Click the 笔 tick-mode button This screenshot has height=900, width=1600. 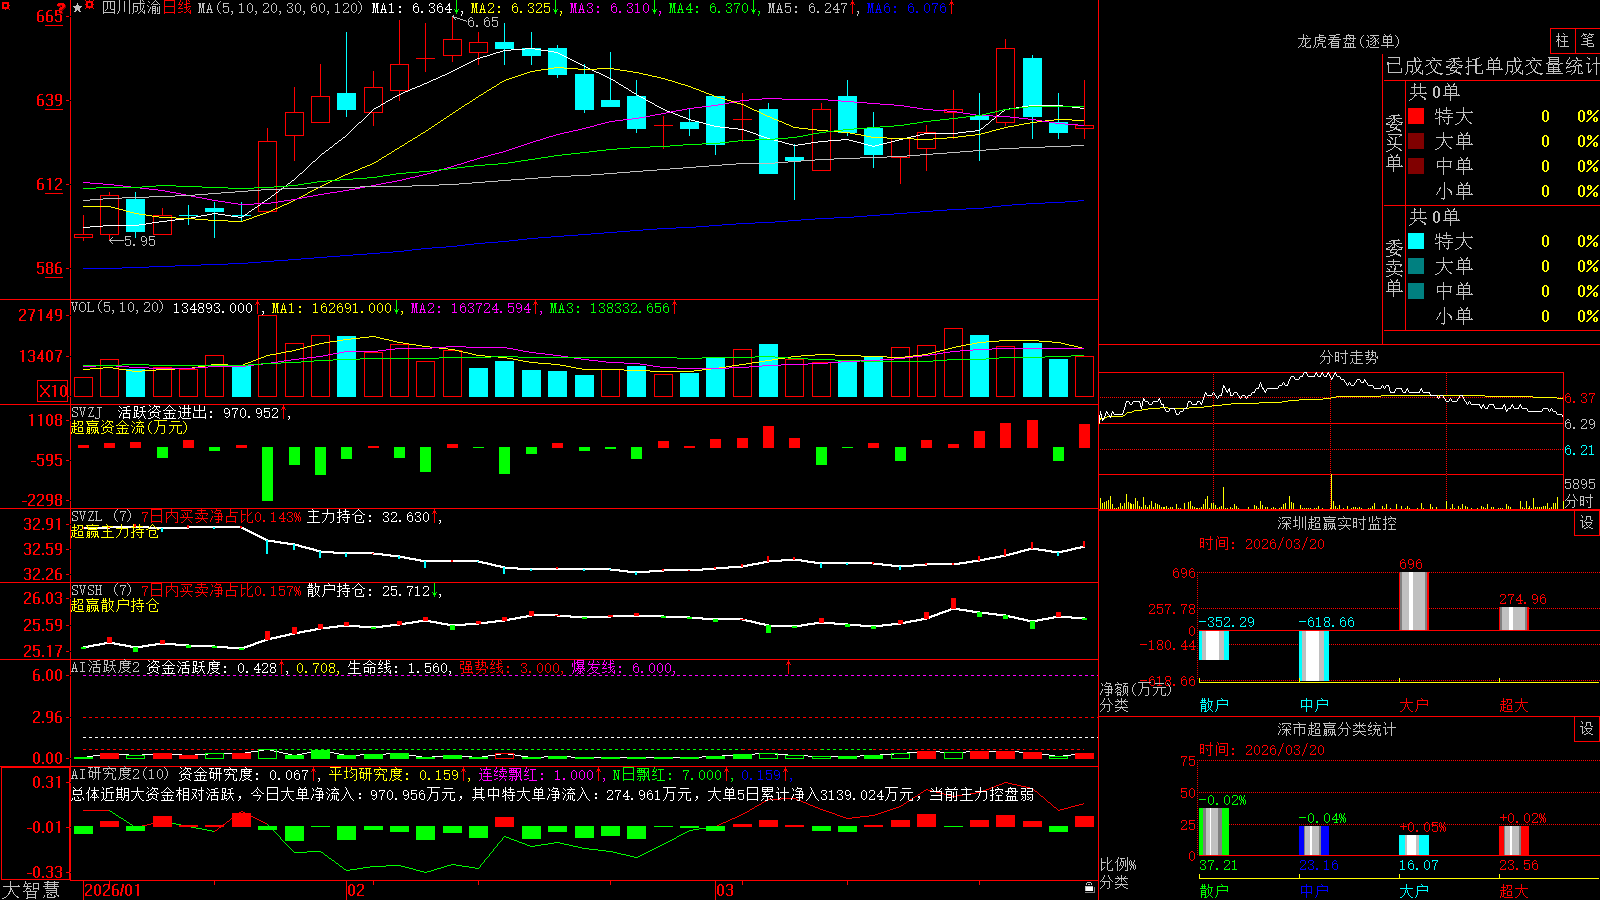(x=1587, y=40)
